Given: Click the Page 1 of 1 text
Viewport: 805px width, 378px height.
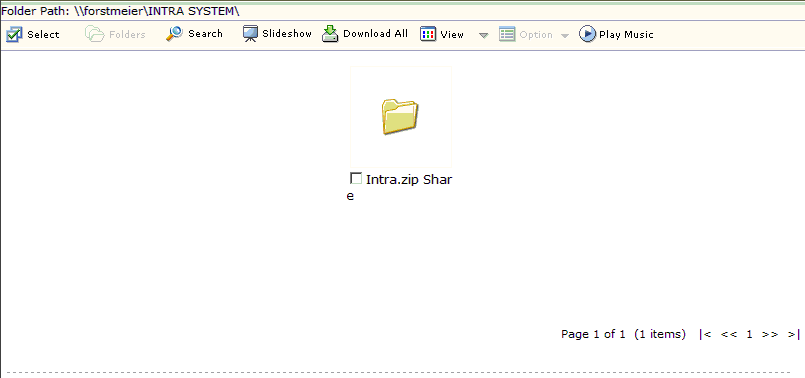Looking at the screenshot, I should (593, 334).
